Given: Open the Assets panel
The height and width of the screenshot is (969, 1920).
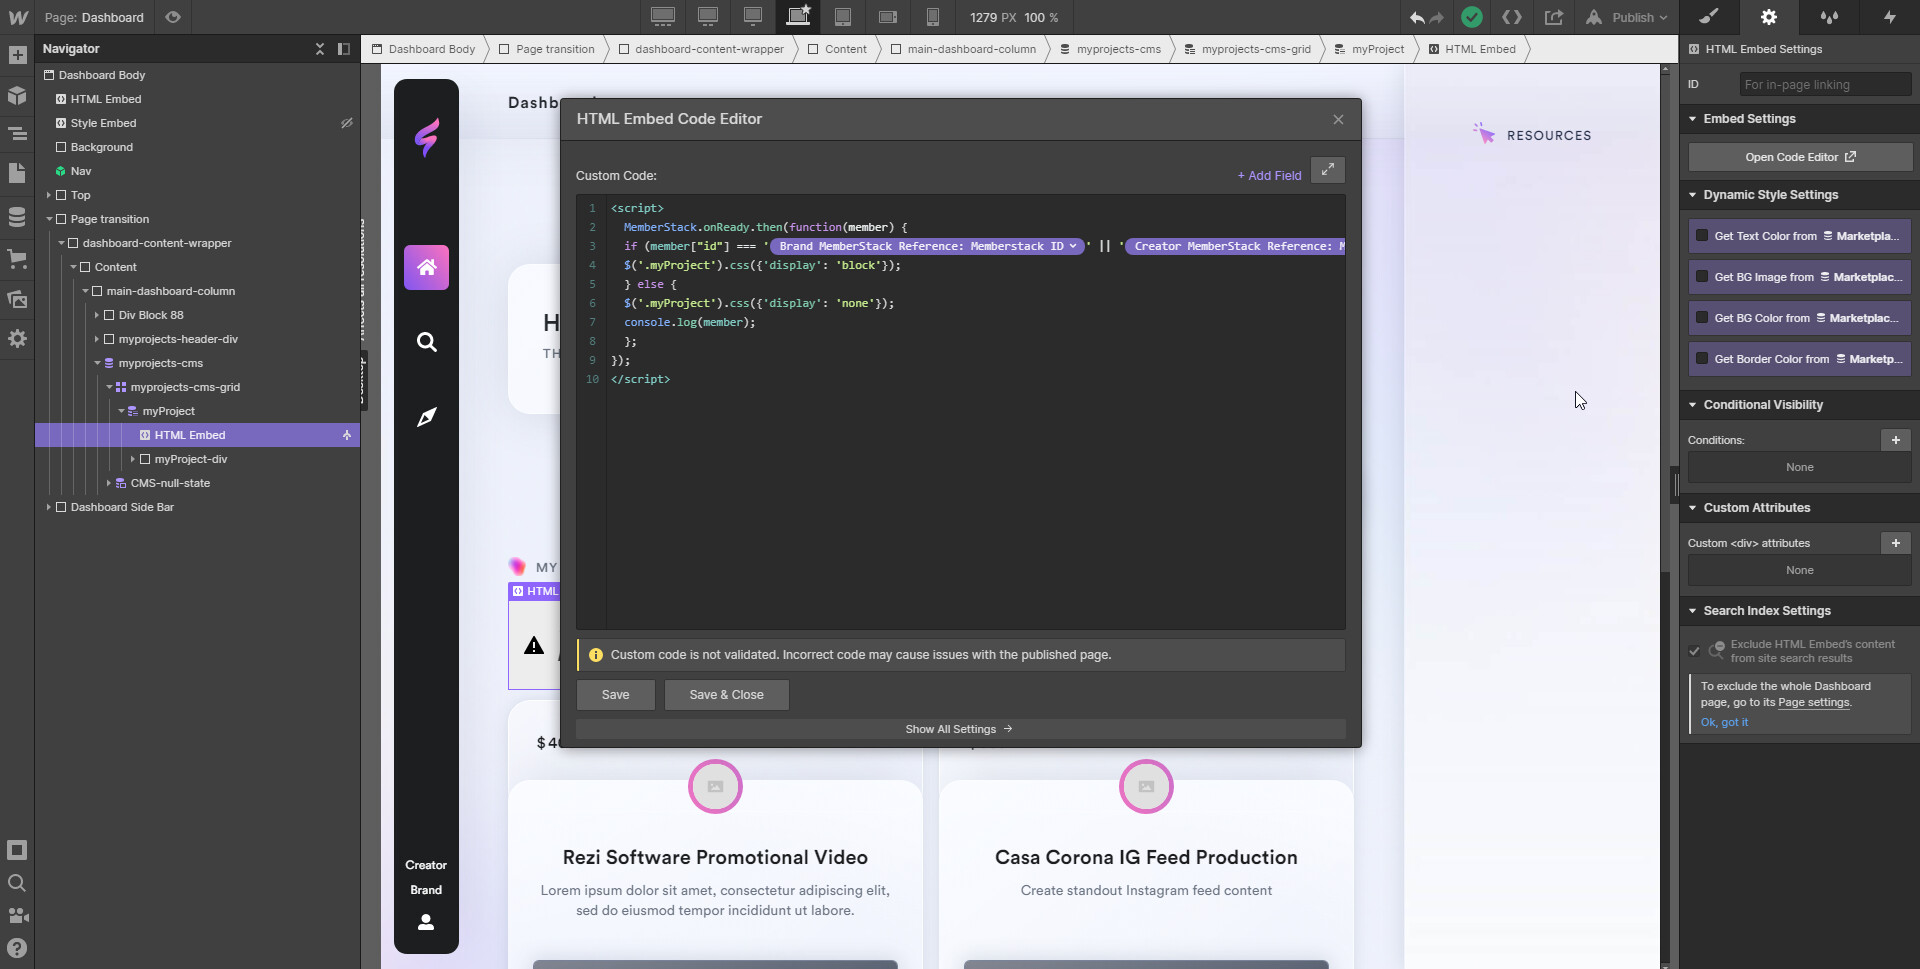Looking at the screenshot, I should (x=17, y=299).
